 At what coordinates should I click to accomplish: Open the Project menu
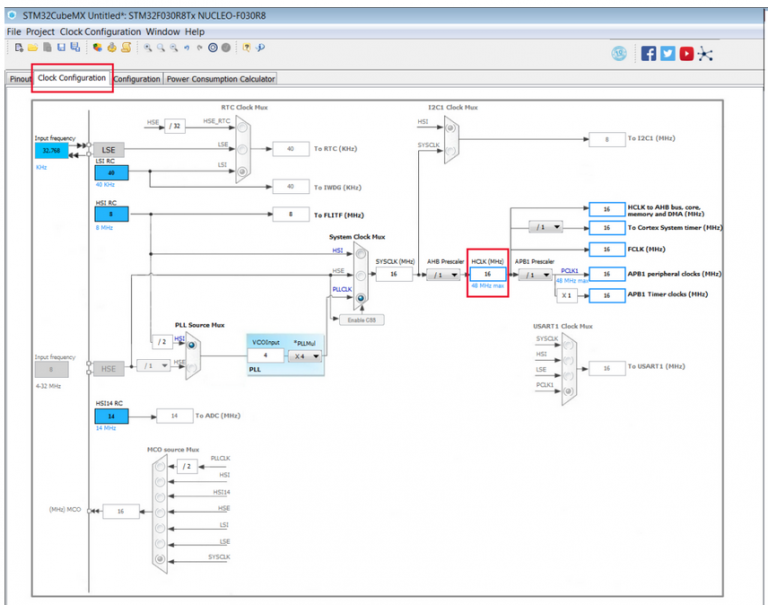click(x=40, y=31)
